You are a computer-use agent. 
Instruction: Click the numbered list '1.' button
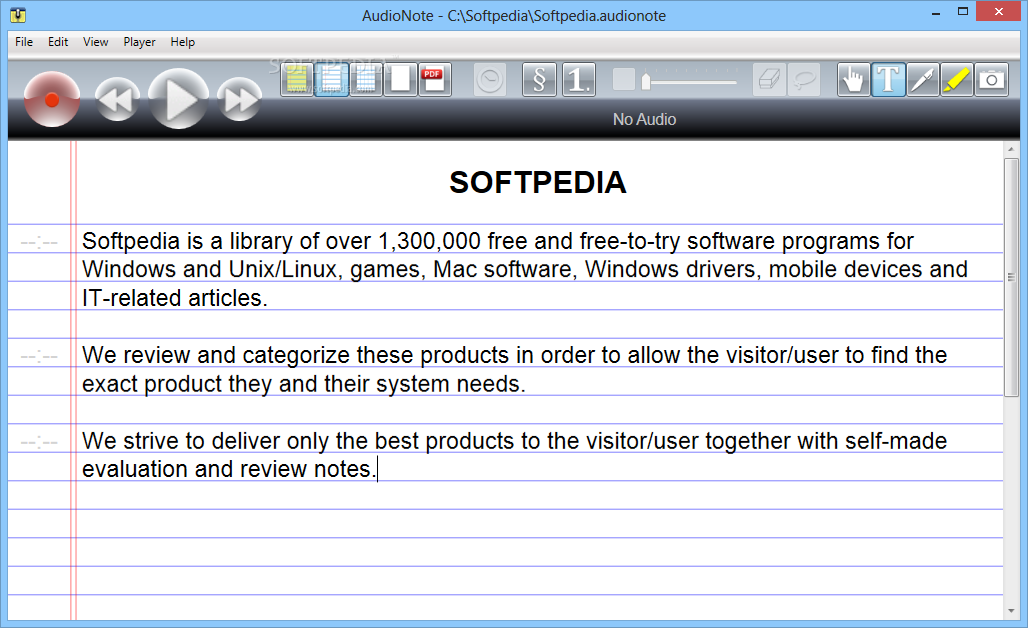(x=579, y=80)
